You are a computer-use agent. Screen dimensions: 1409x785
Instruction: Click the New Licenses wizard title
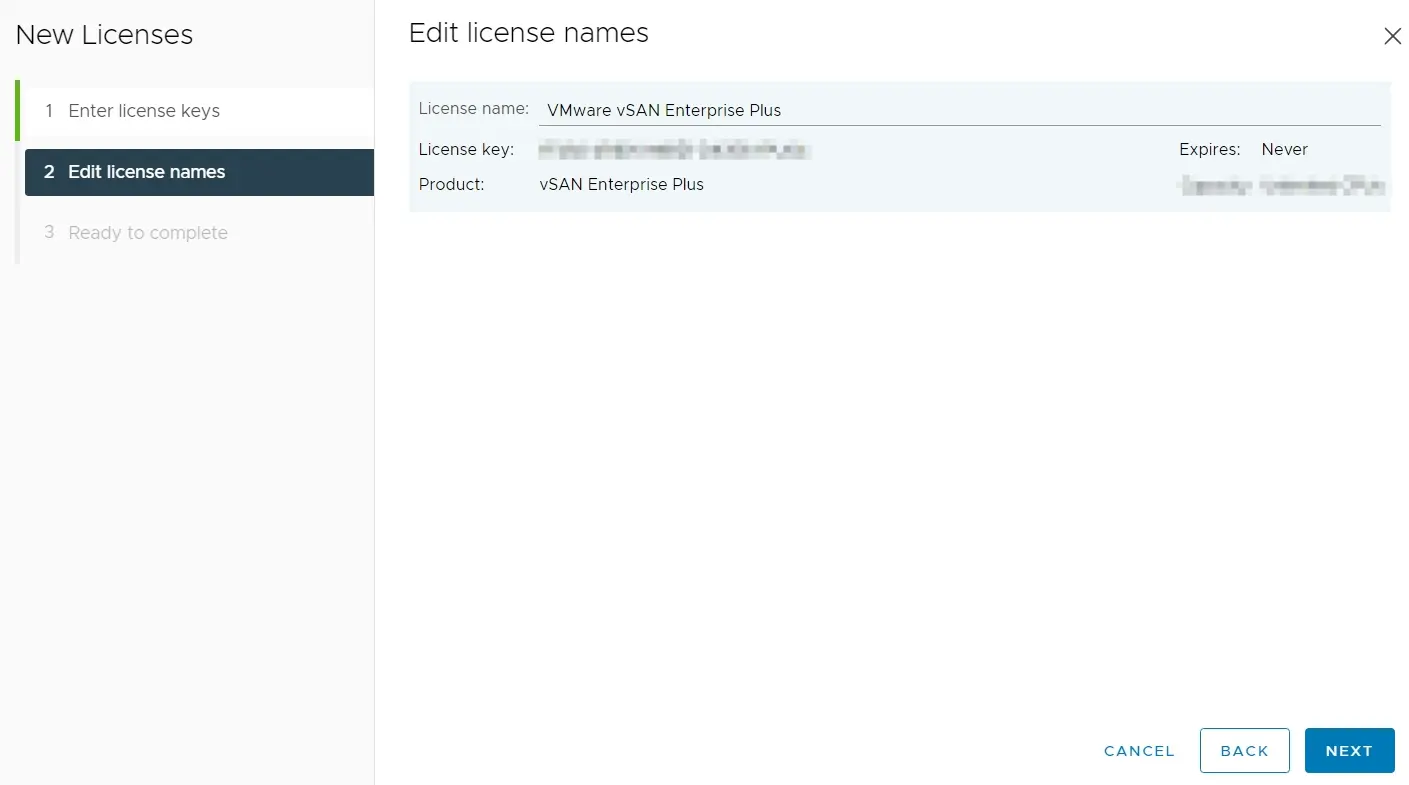point(104,35)
